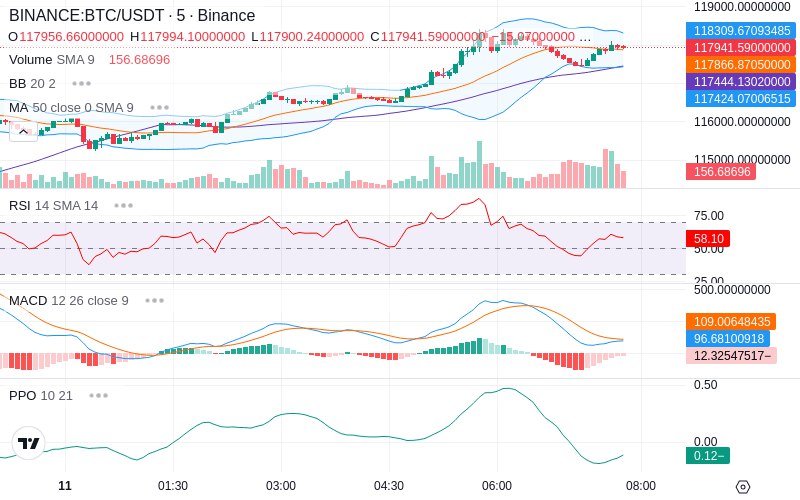Click the RSI 14 SMA 14 legend label
The height and width of the screenshot is (500, 800).
(x=54, y=206)
